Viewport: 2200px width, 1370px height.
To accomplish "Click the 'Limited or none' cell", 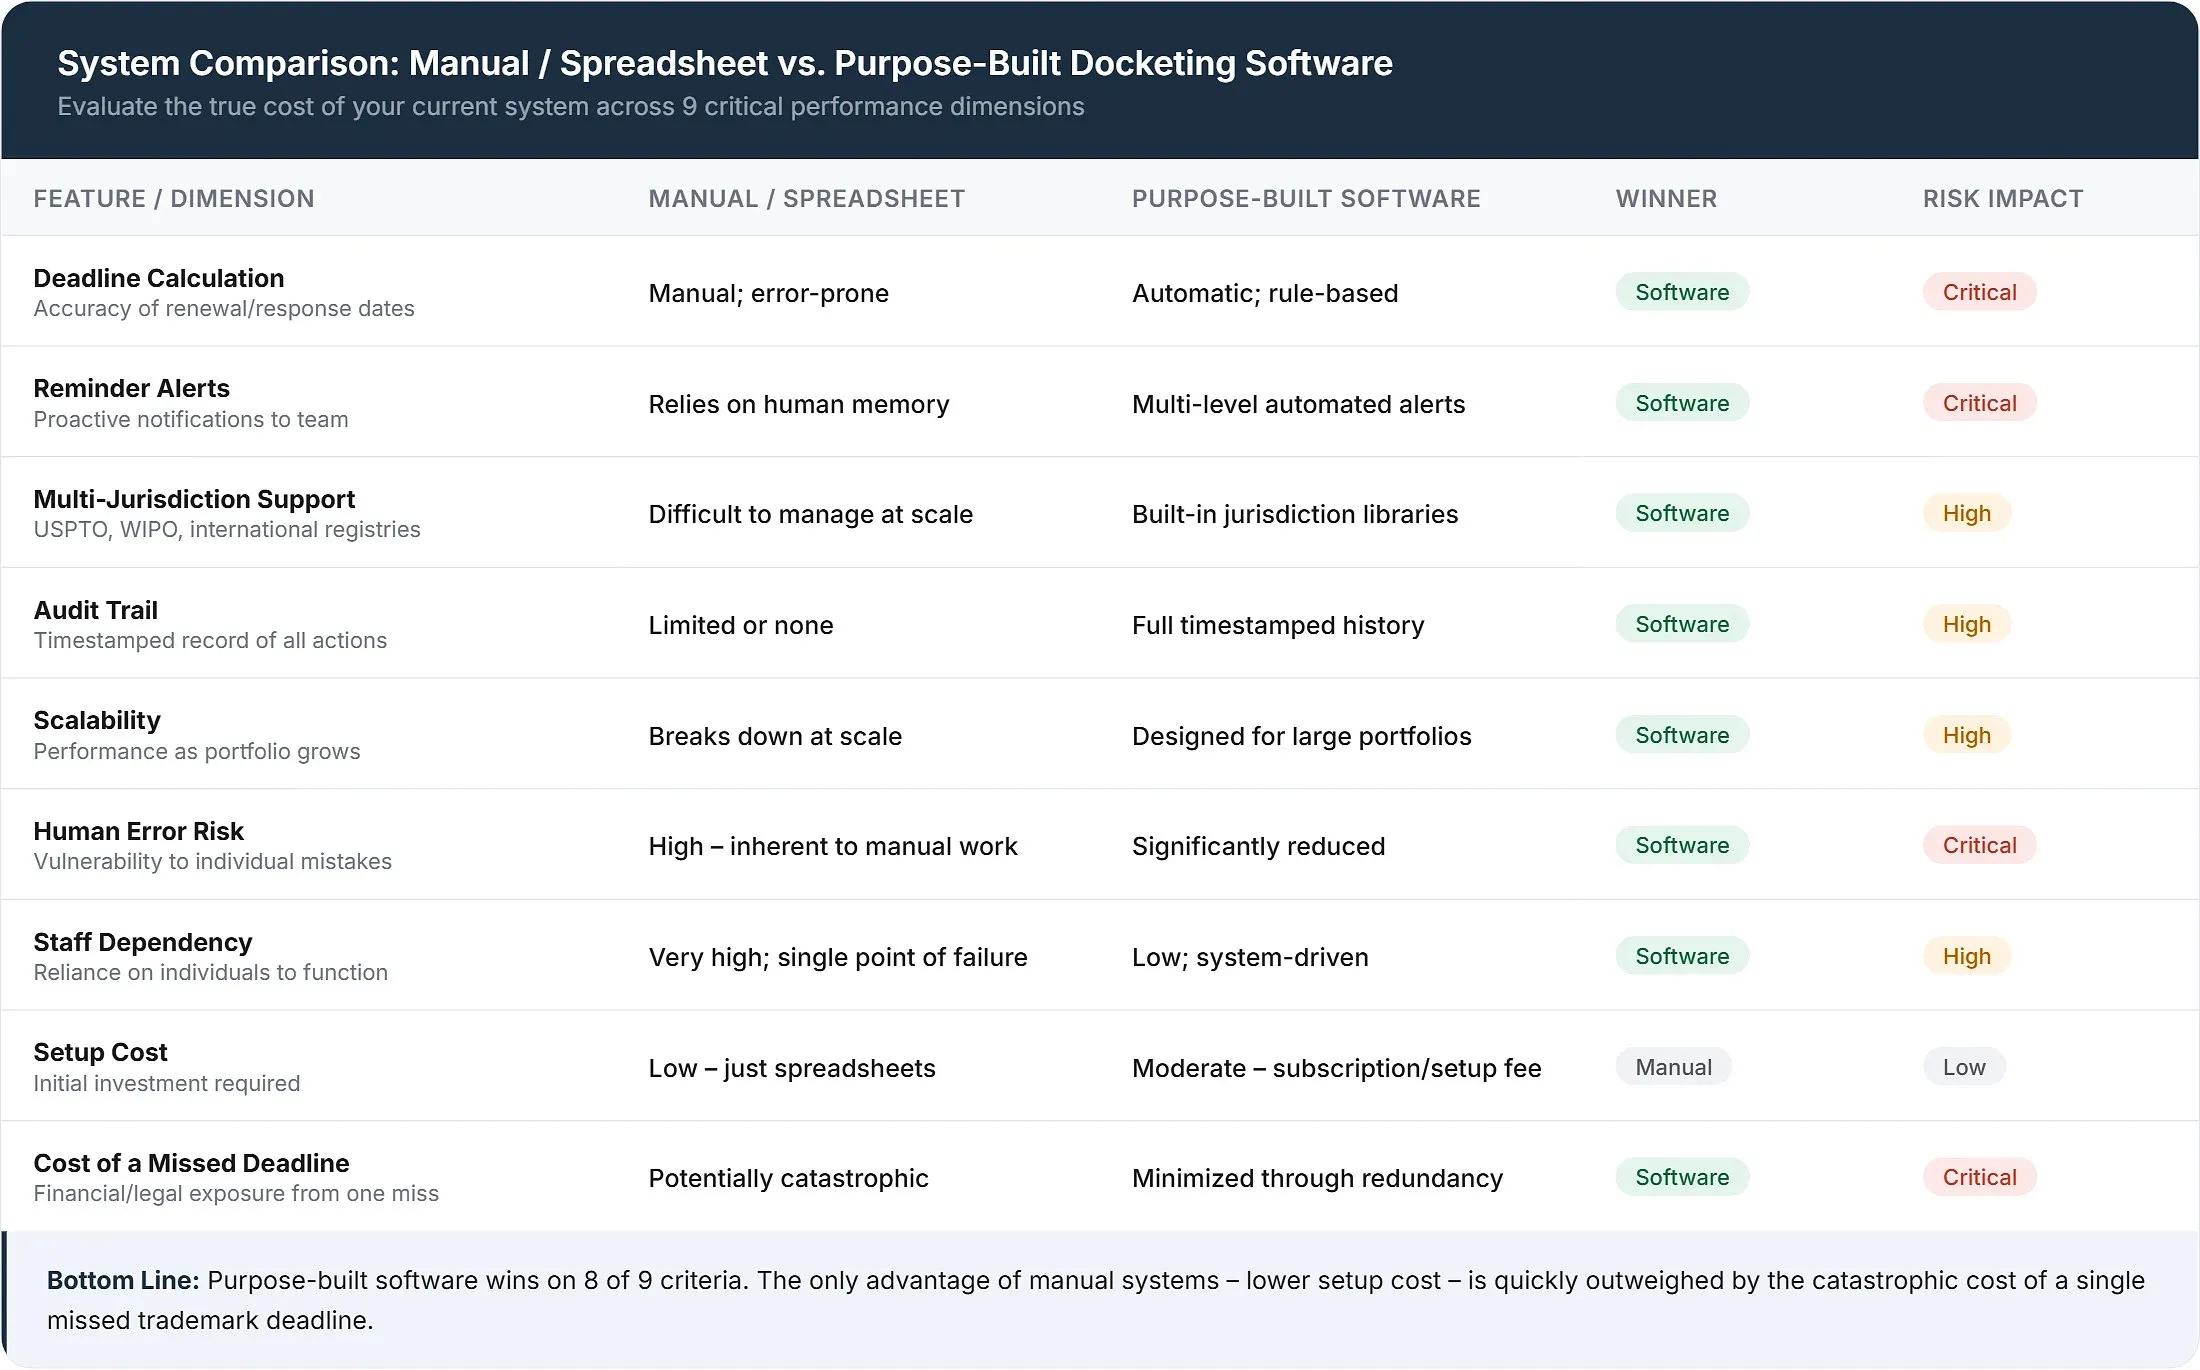I will click(x=740, y=625).
